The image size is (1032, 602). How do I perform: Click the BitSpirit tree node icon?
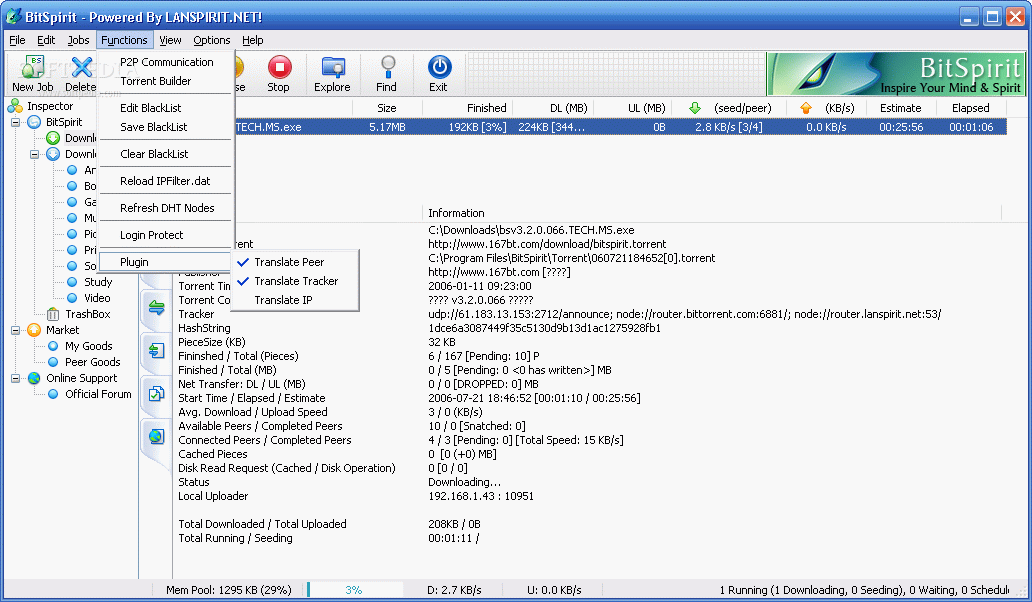click(34, 122)
